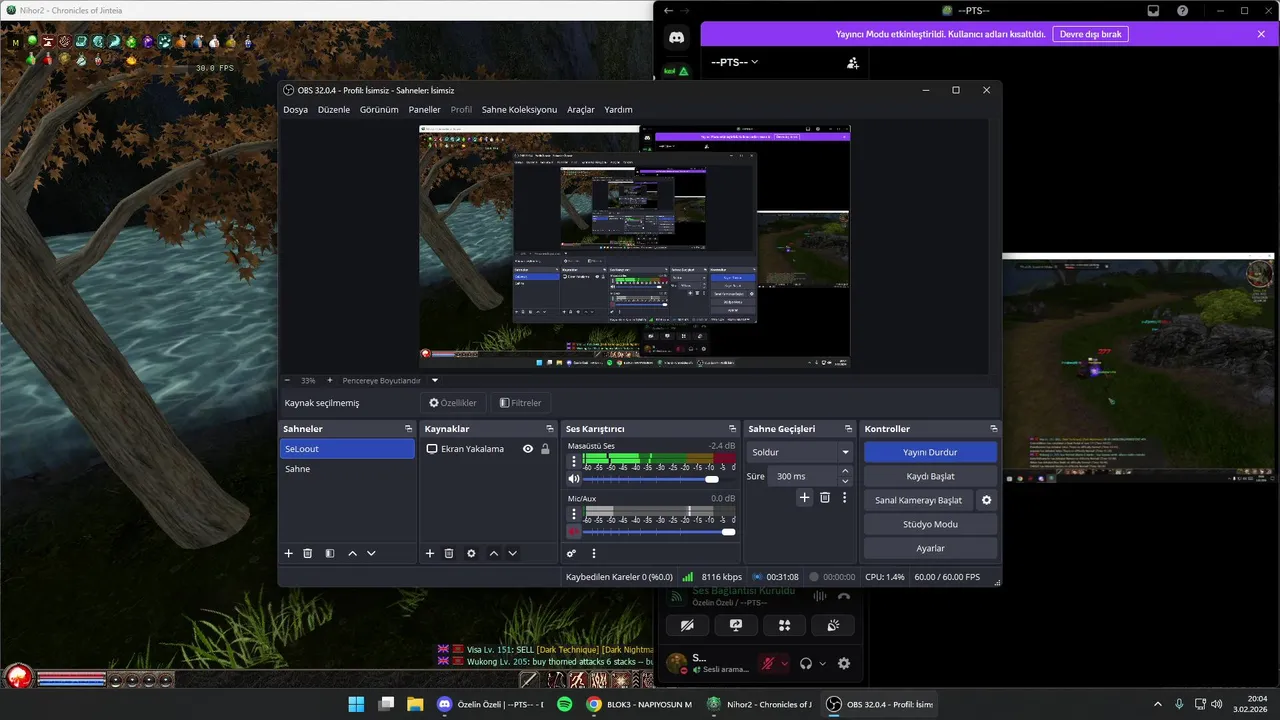Image resolution: width=1280 pixels, height=720 pixels.
Task: Open Araçlar menu in OBS
Action: [580, 110]
